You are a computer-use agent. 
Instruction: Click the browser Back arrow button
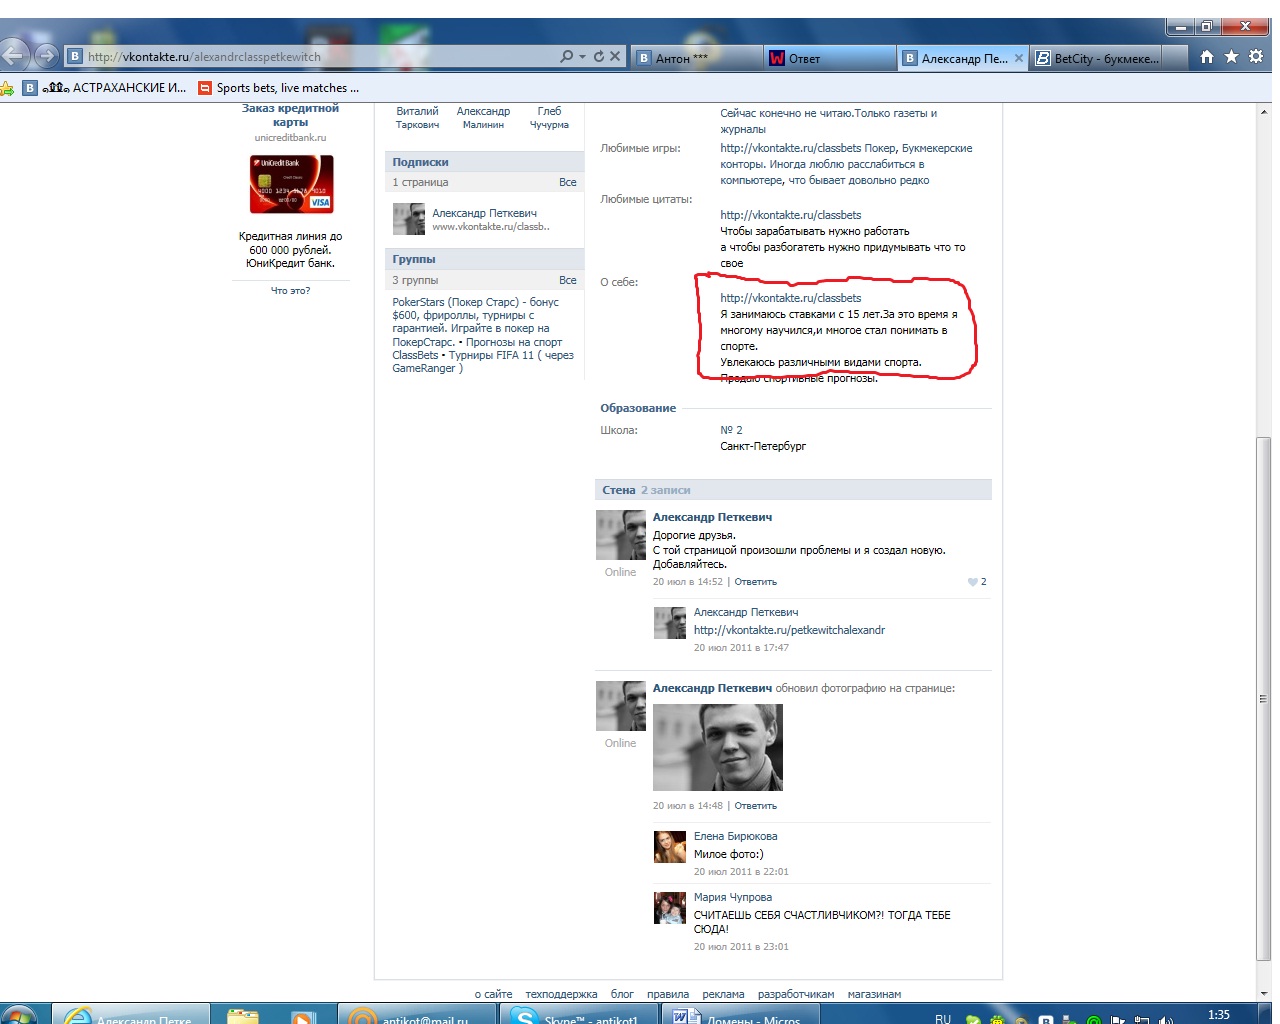coord(13,55)
